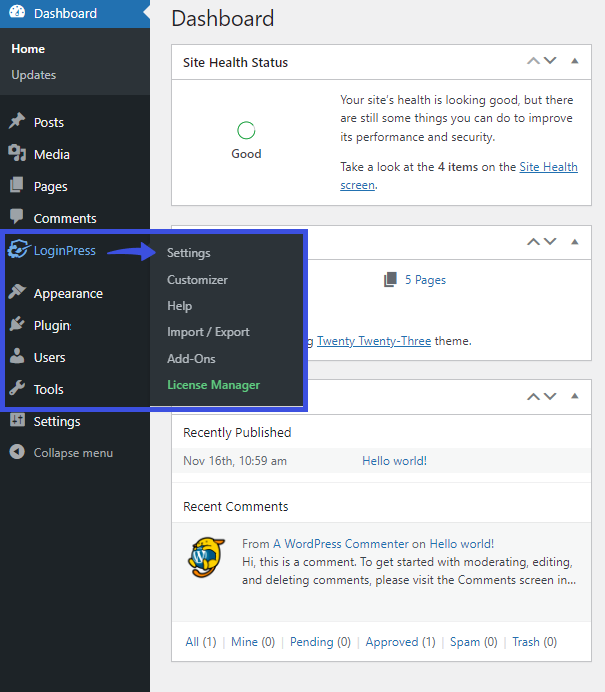Open LoginPress Import / Export
Screen dimensions: 605x692
point(208,332)
